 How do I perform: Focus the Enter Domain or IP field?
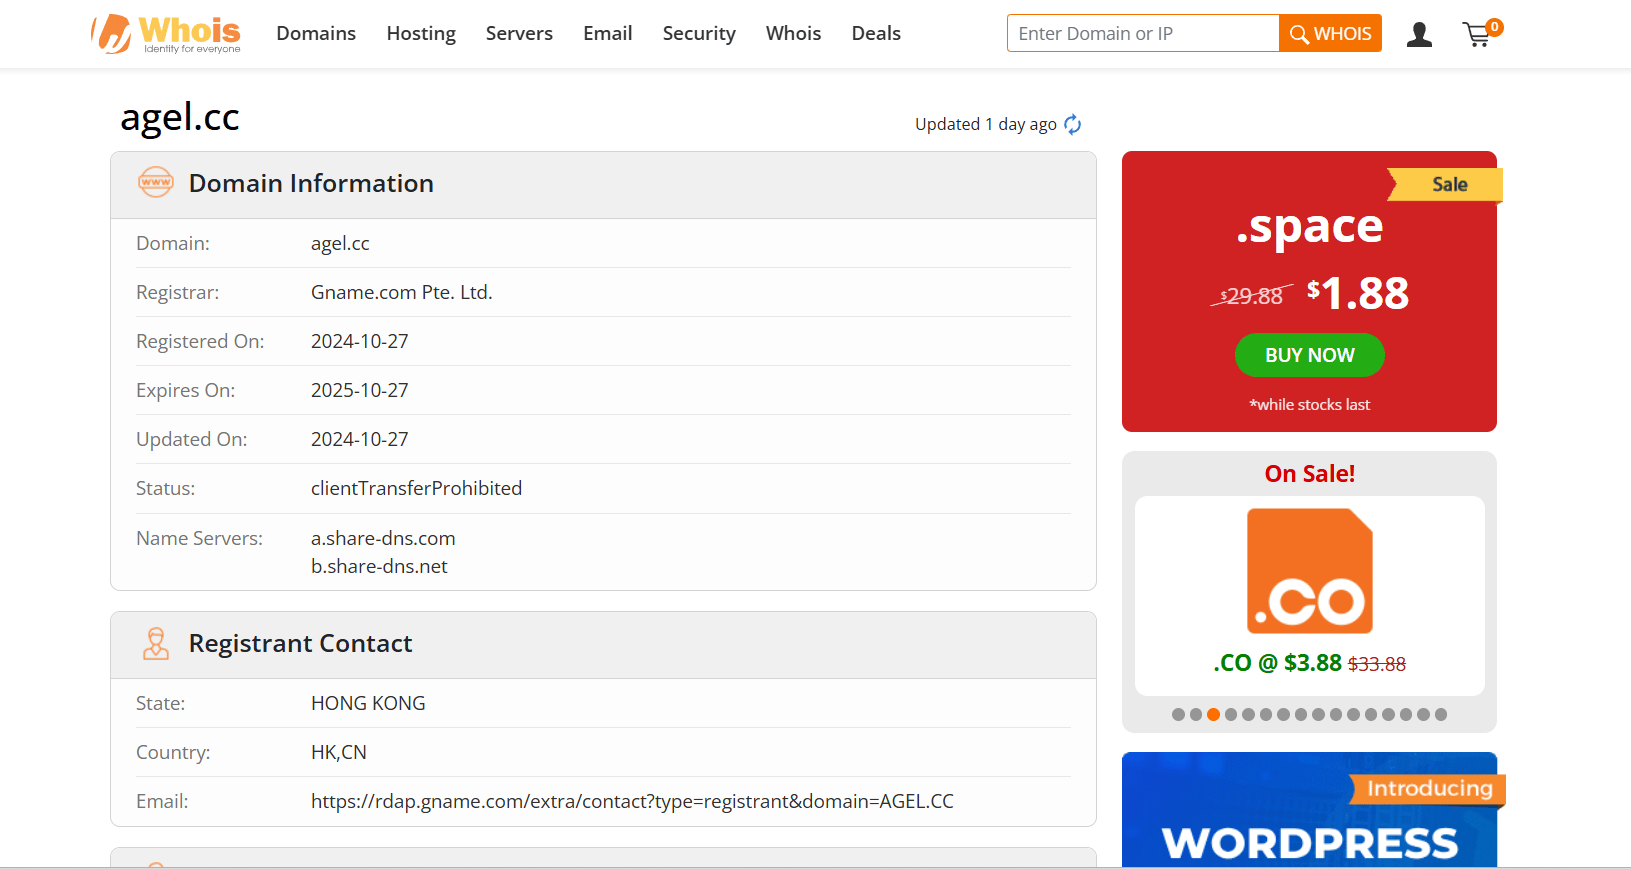point(1143,33)
